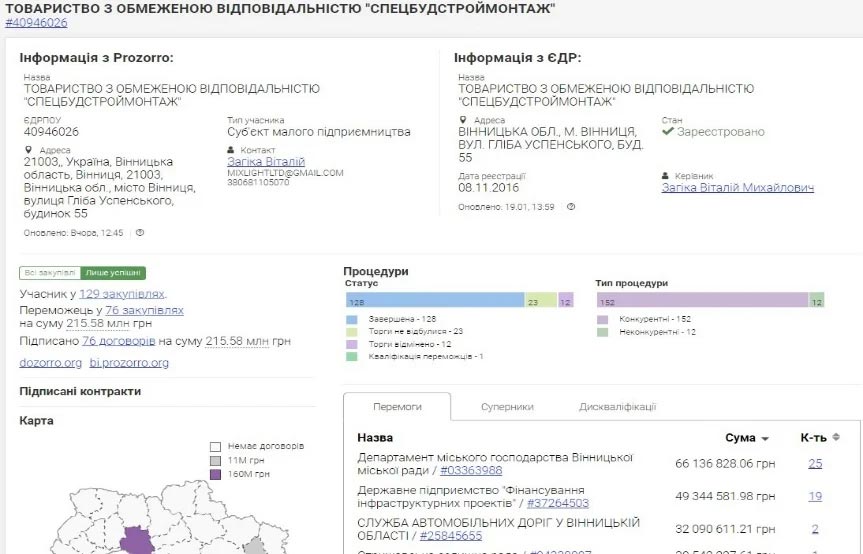
Task: Switch to the Суперники tab
Action: (507, 407)
